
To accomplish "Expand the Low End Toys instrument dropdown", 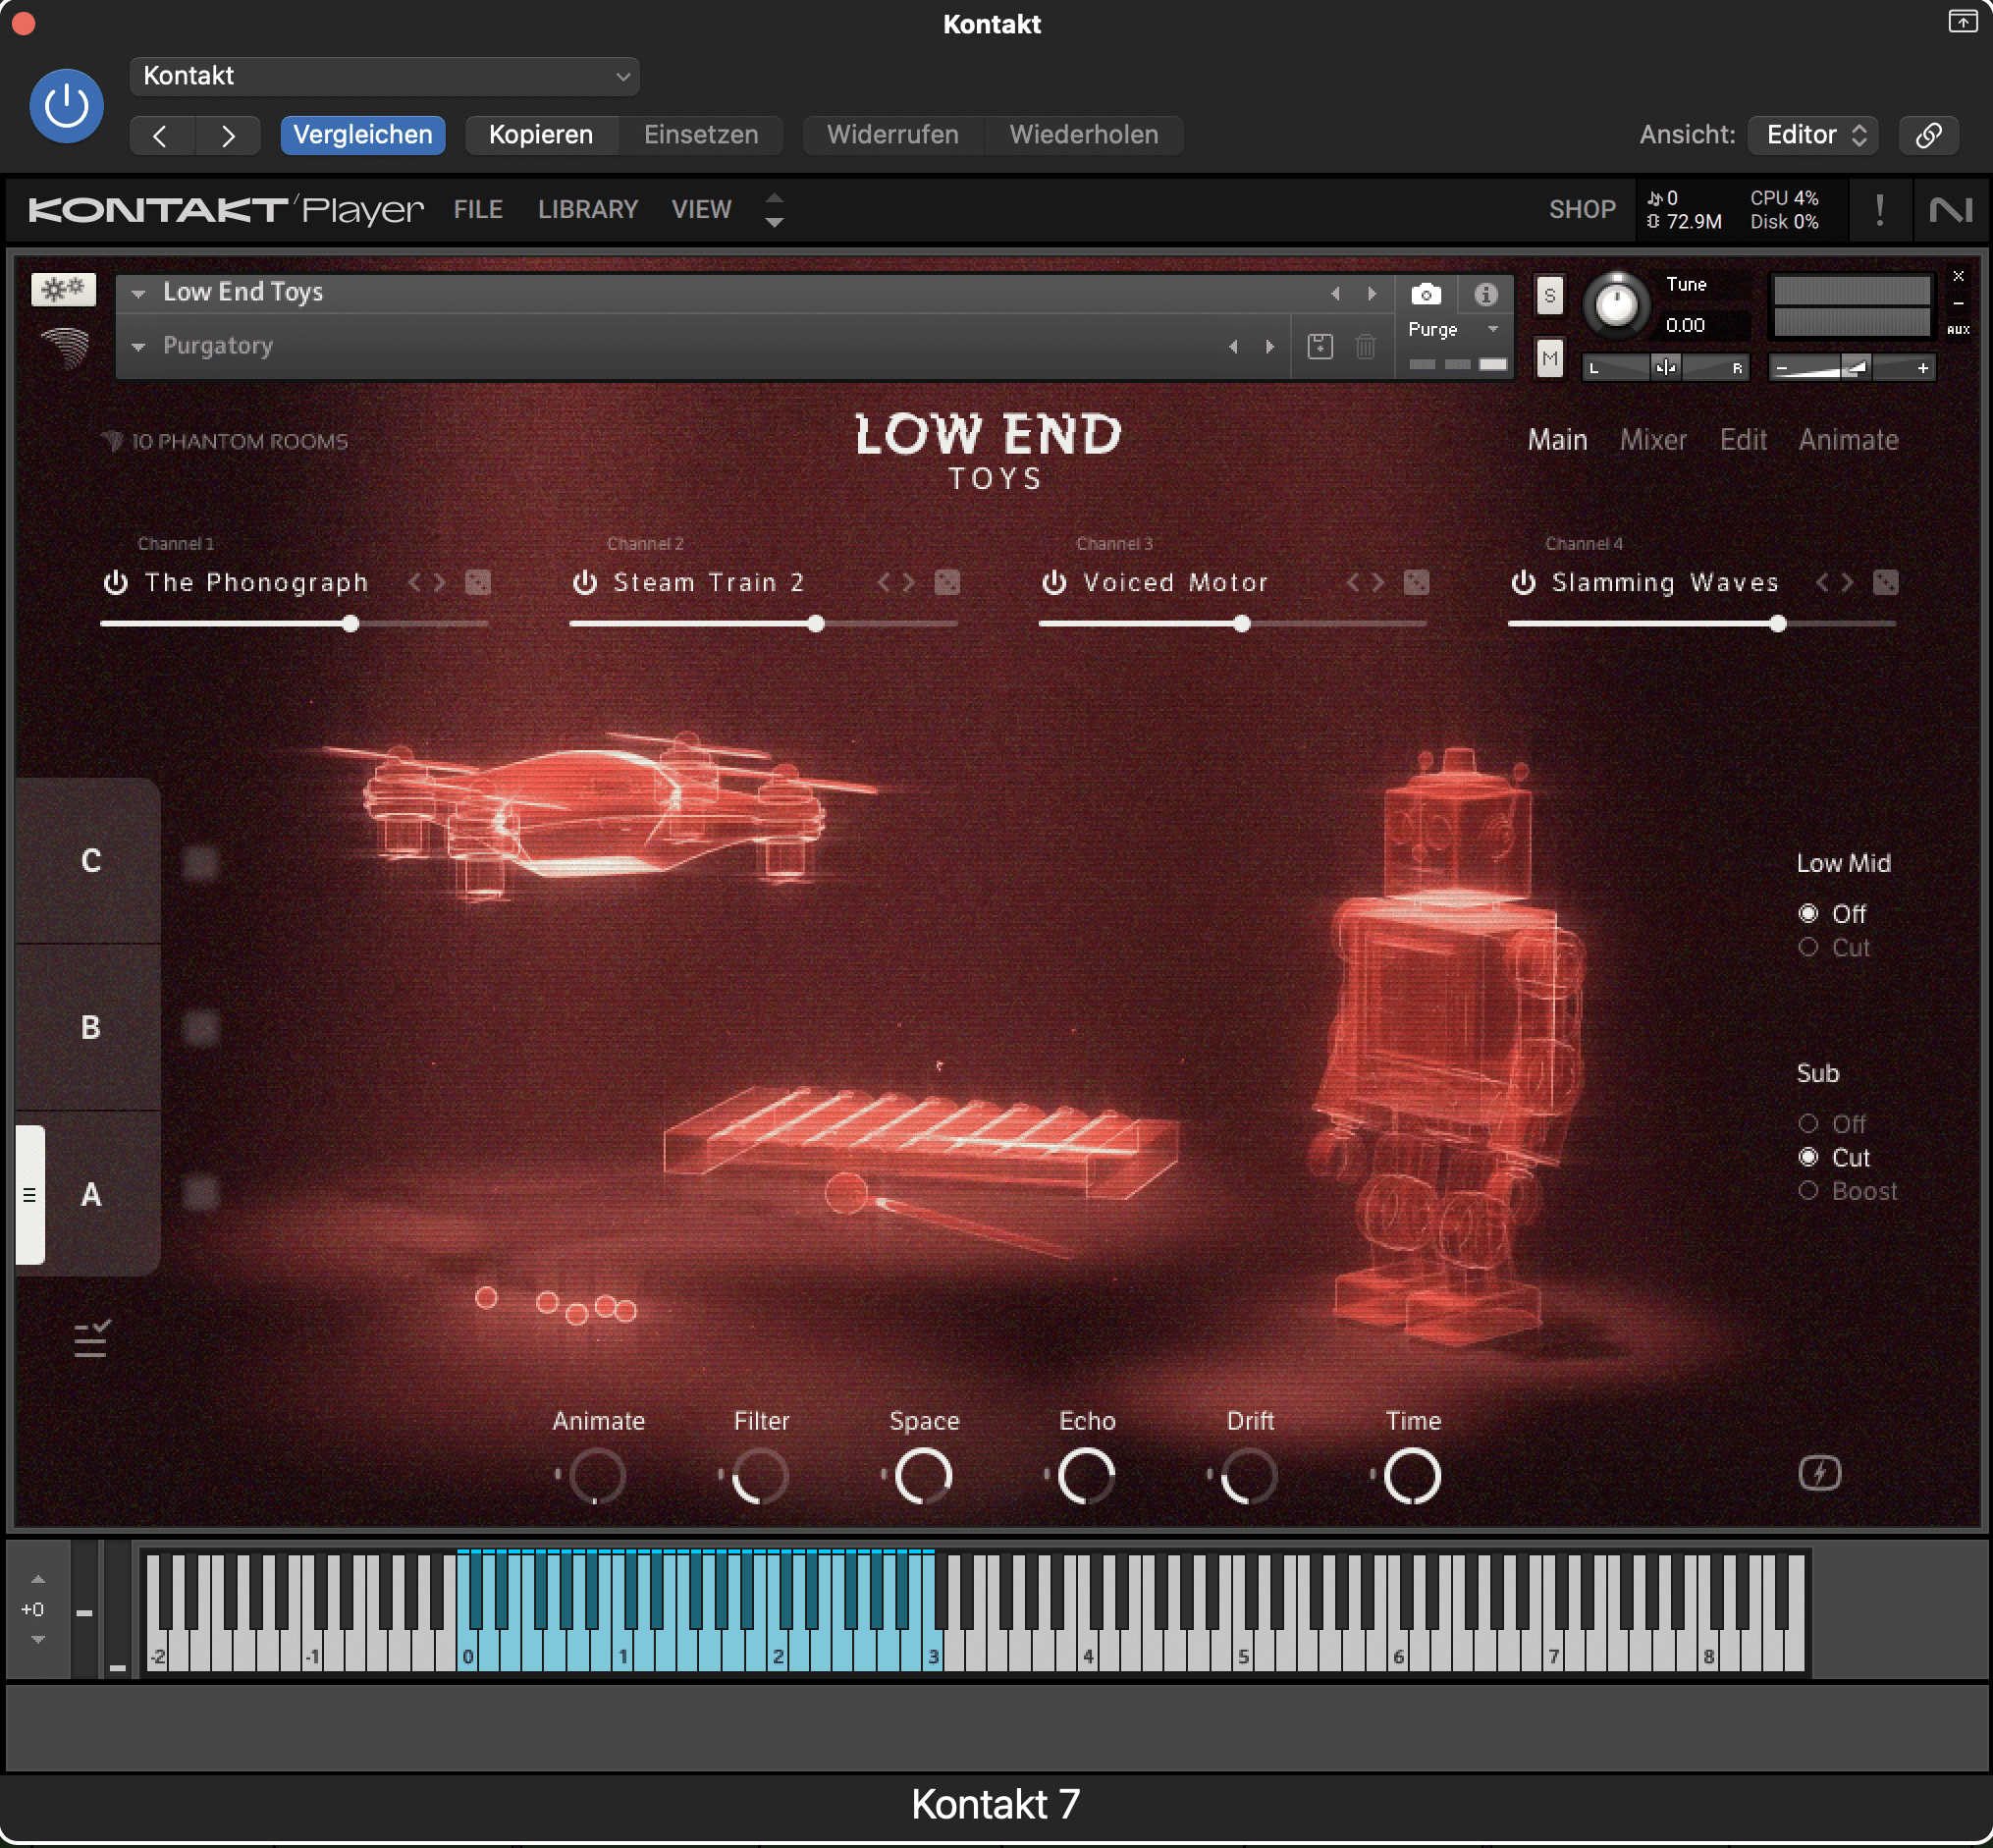I will coord(139,293).
